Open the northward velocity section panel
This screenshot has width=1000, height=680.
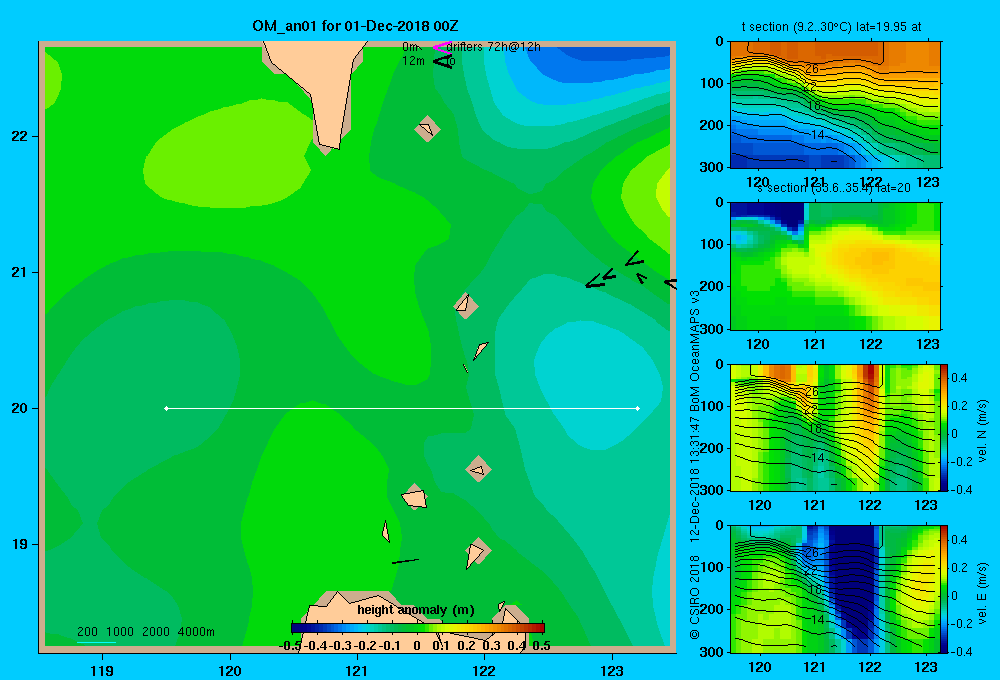(835, 427)
